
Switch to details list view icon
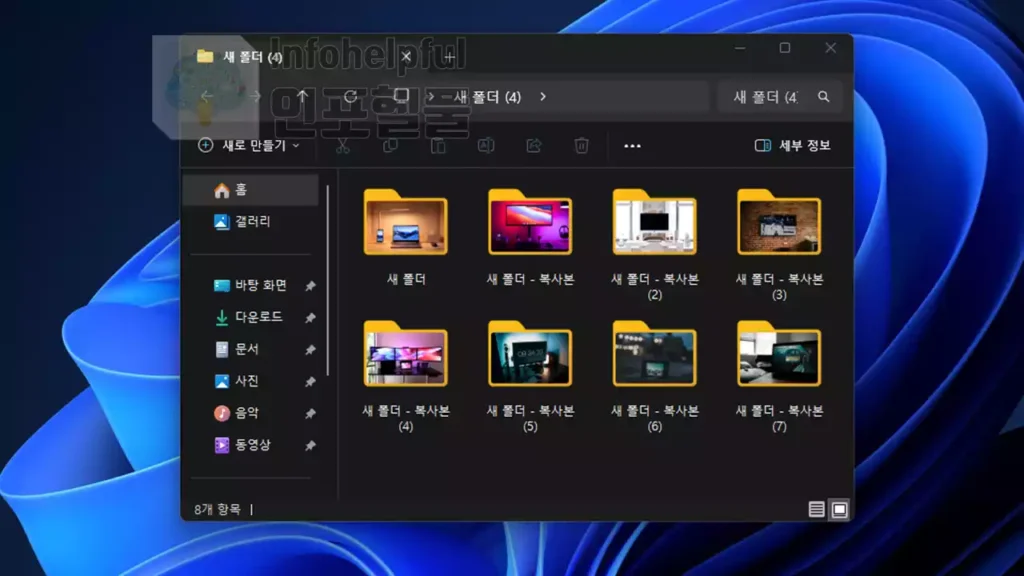point(816,509)
